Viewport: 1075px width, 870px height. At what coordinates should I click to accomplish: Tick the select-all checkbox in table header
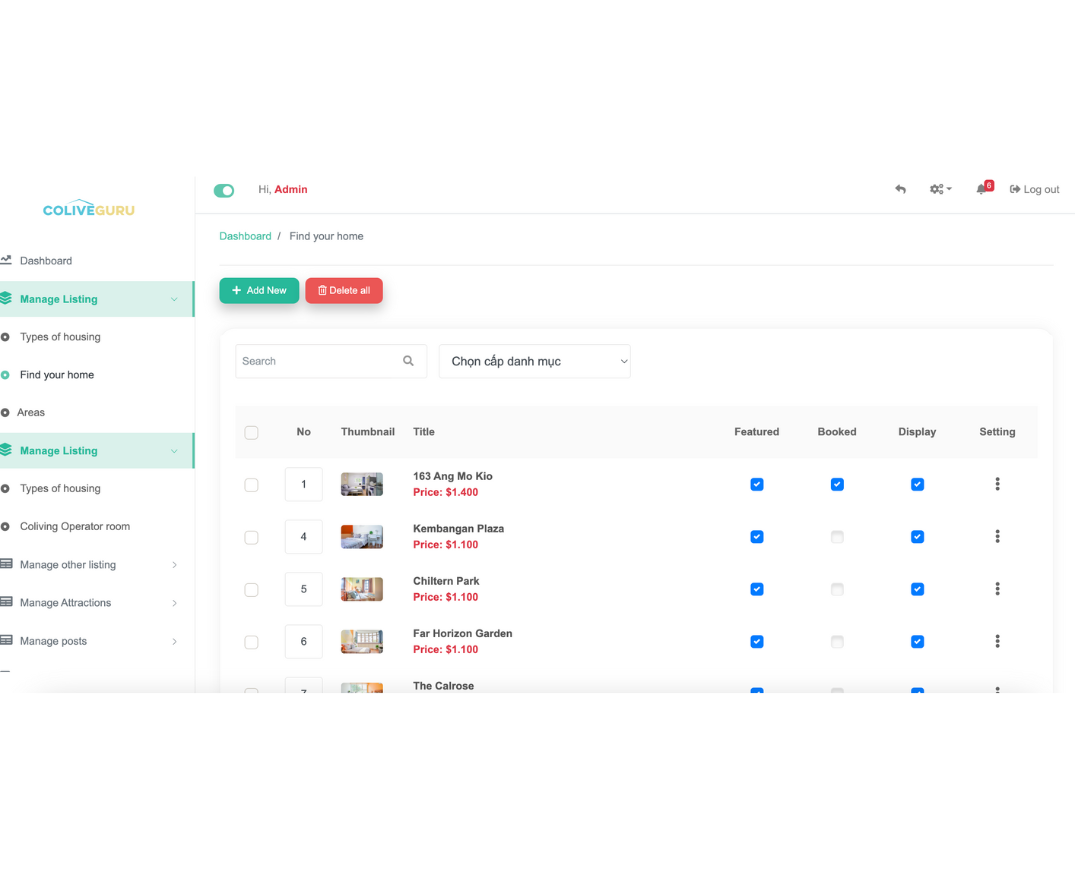pos(251,432)
